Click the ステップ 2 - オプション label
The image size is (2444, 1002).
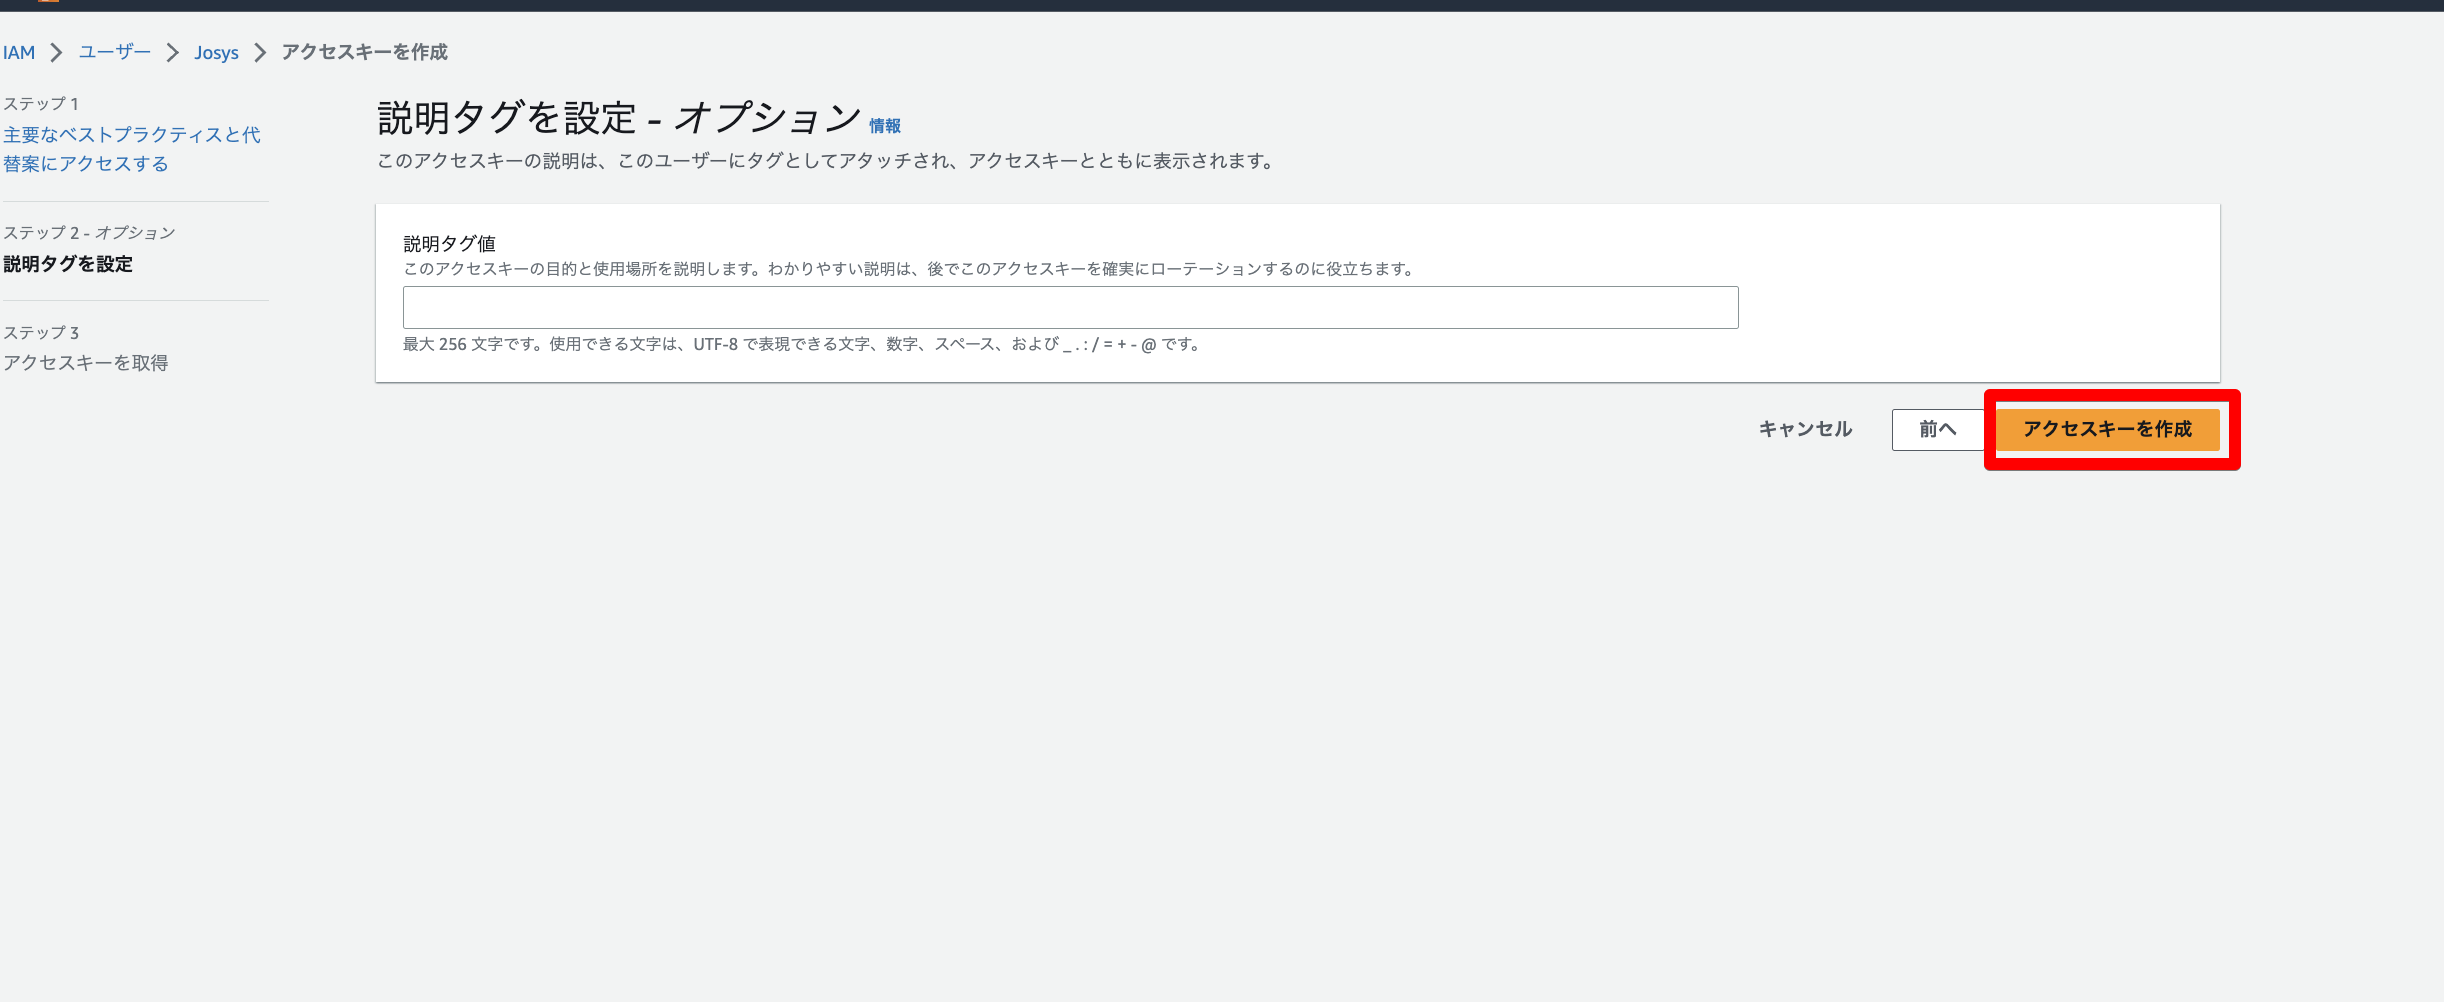pos(89,233)
